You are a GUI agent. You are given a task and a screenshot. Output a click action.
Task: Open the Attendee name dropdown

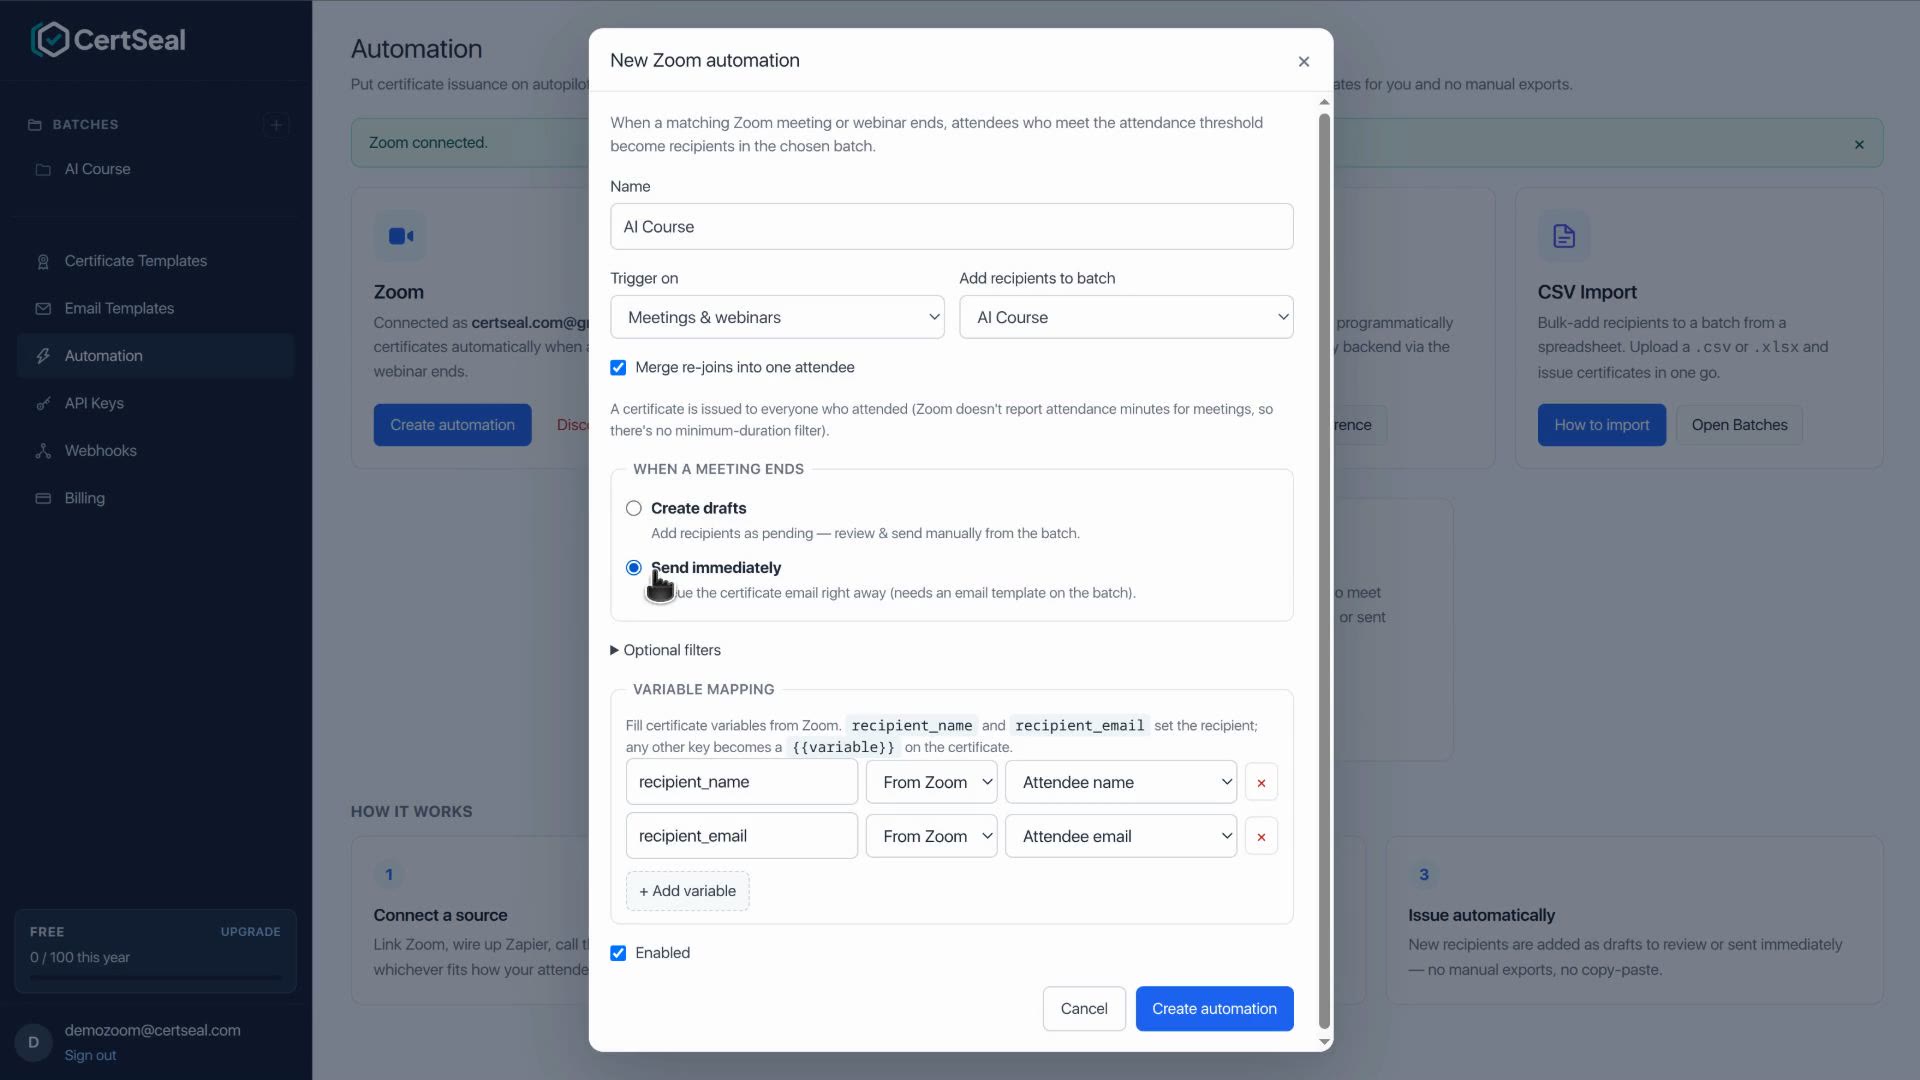(x=1121, y=782)
